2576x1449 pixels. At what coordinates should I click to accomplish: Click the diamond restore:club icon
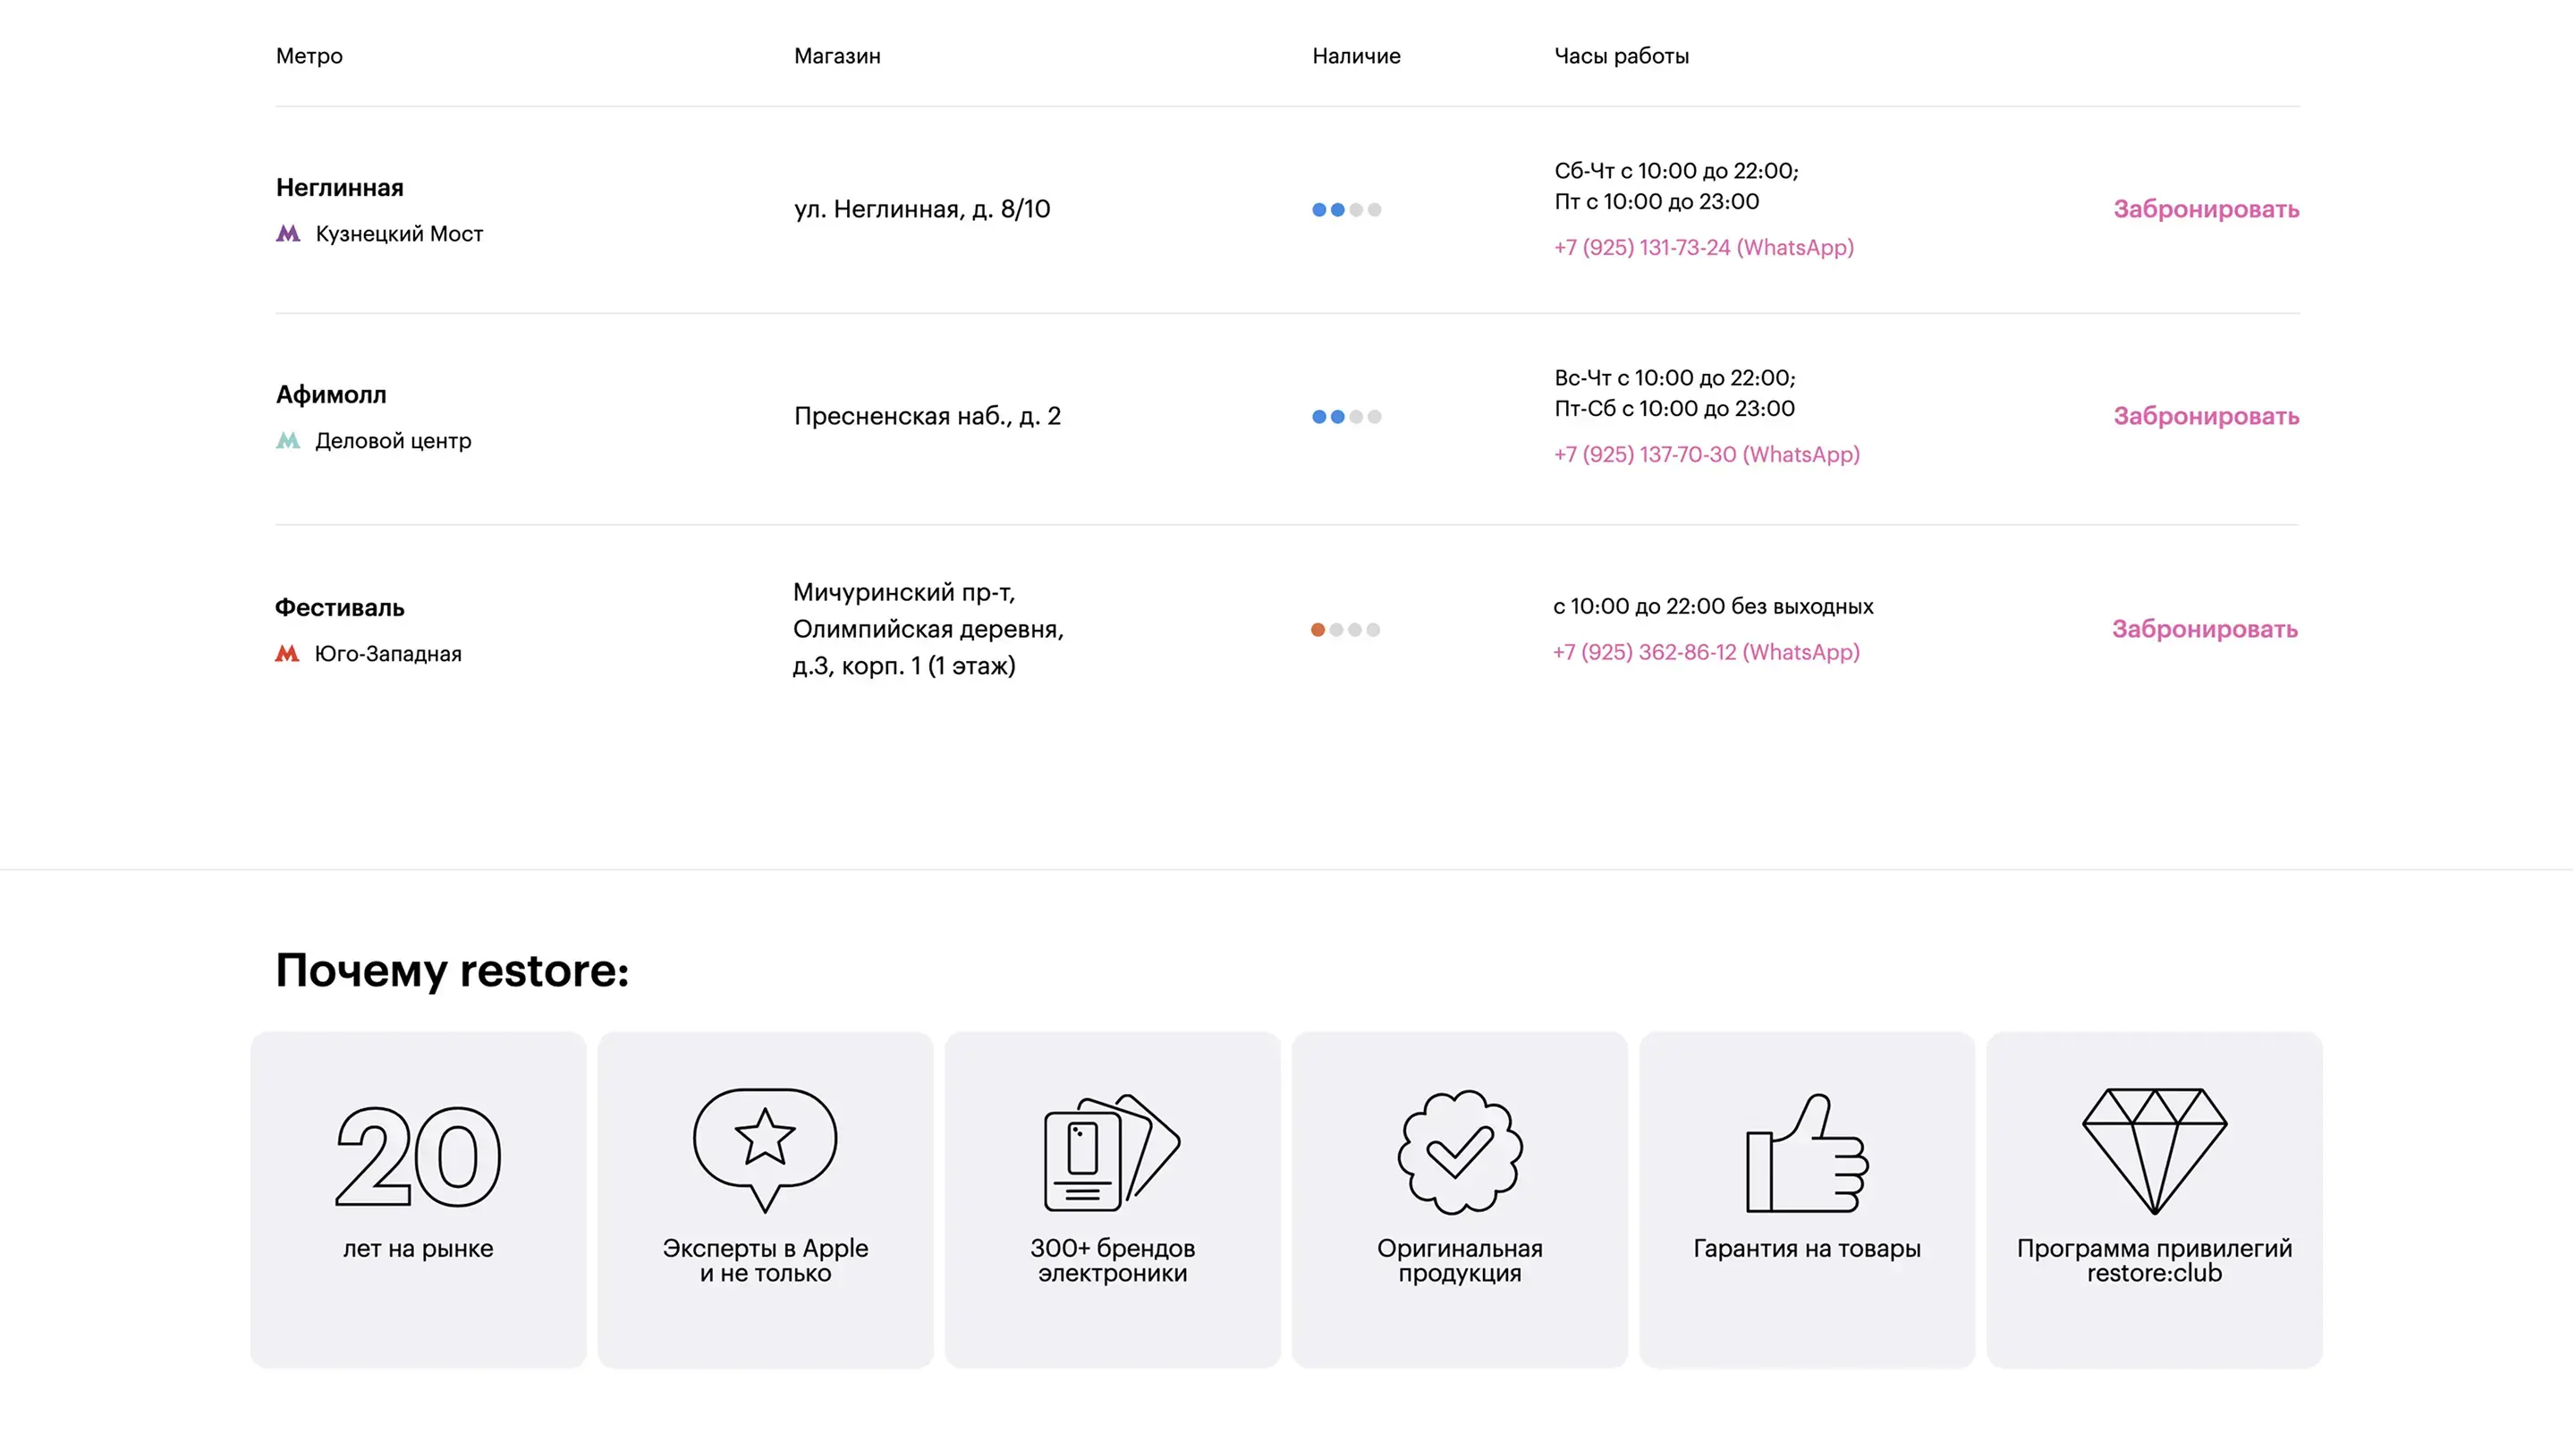click(x=2154, y=1151)
